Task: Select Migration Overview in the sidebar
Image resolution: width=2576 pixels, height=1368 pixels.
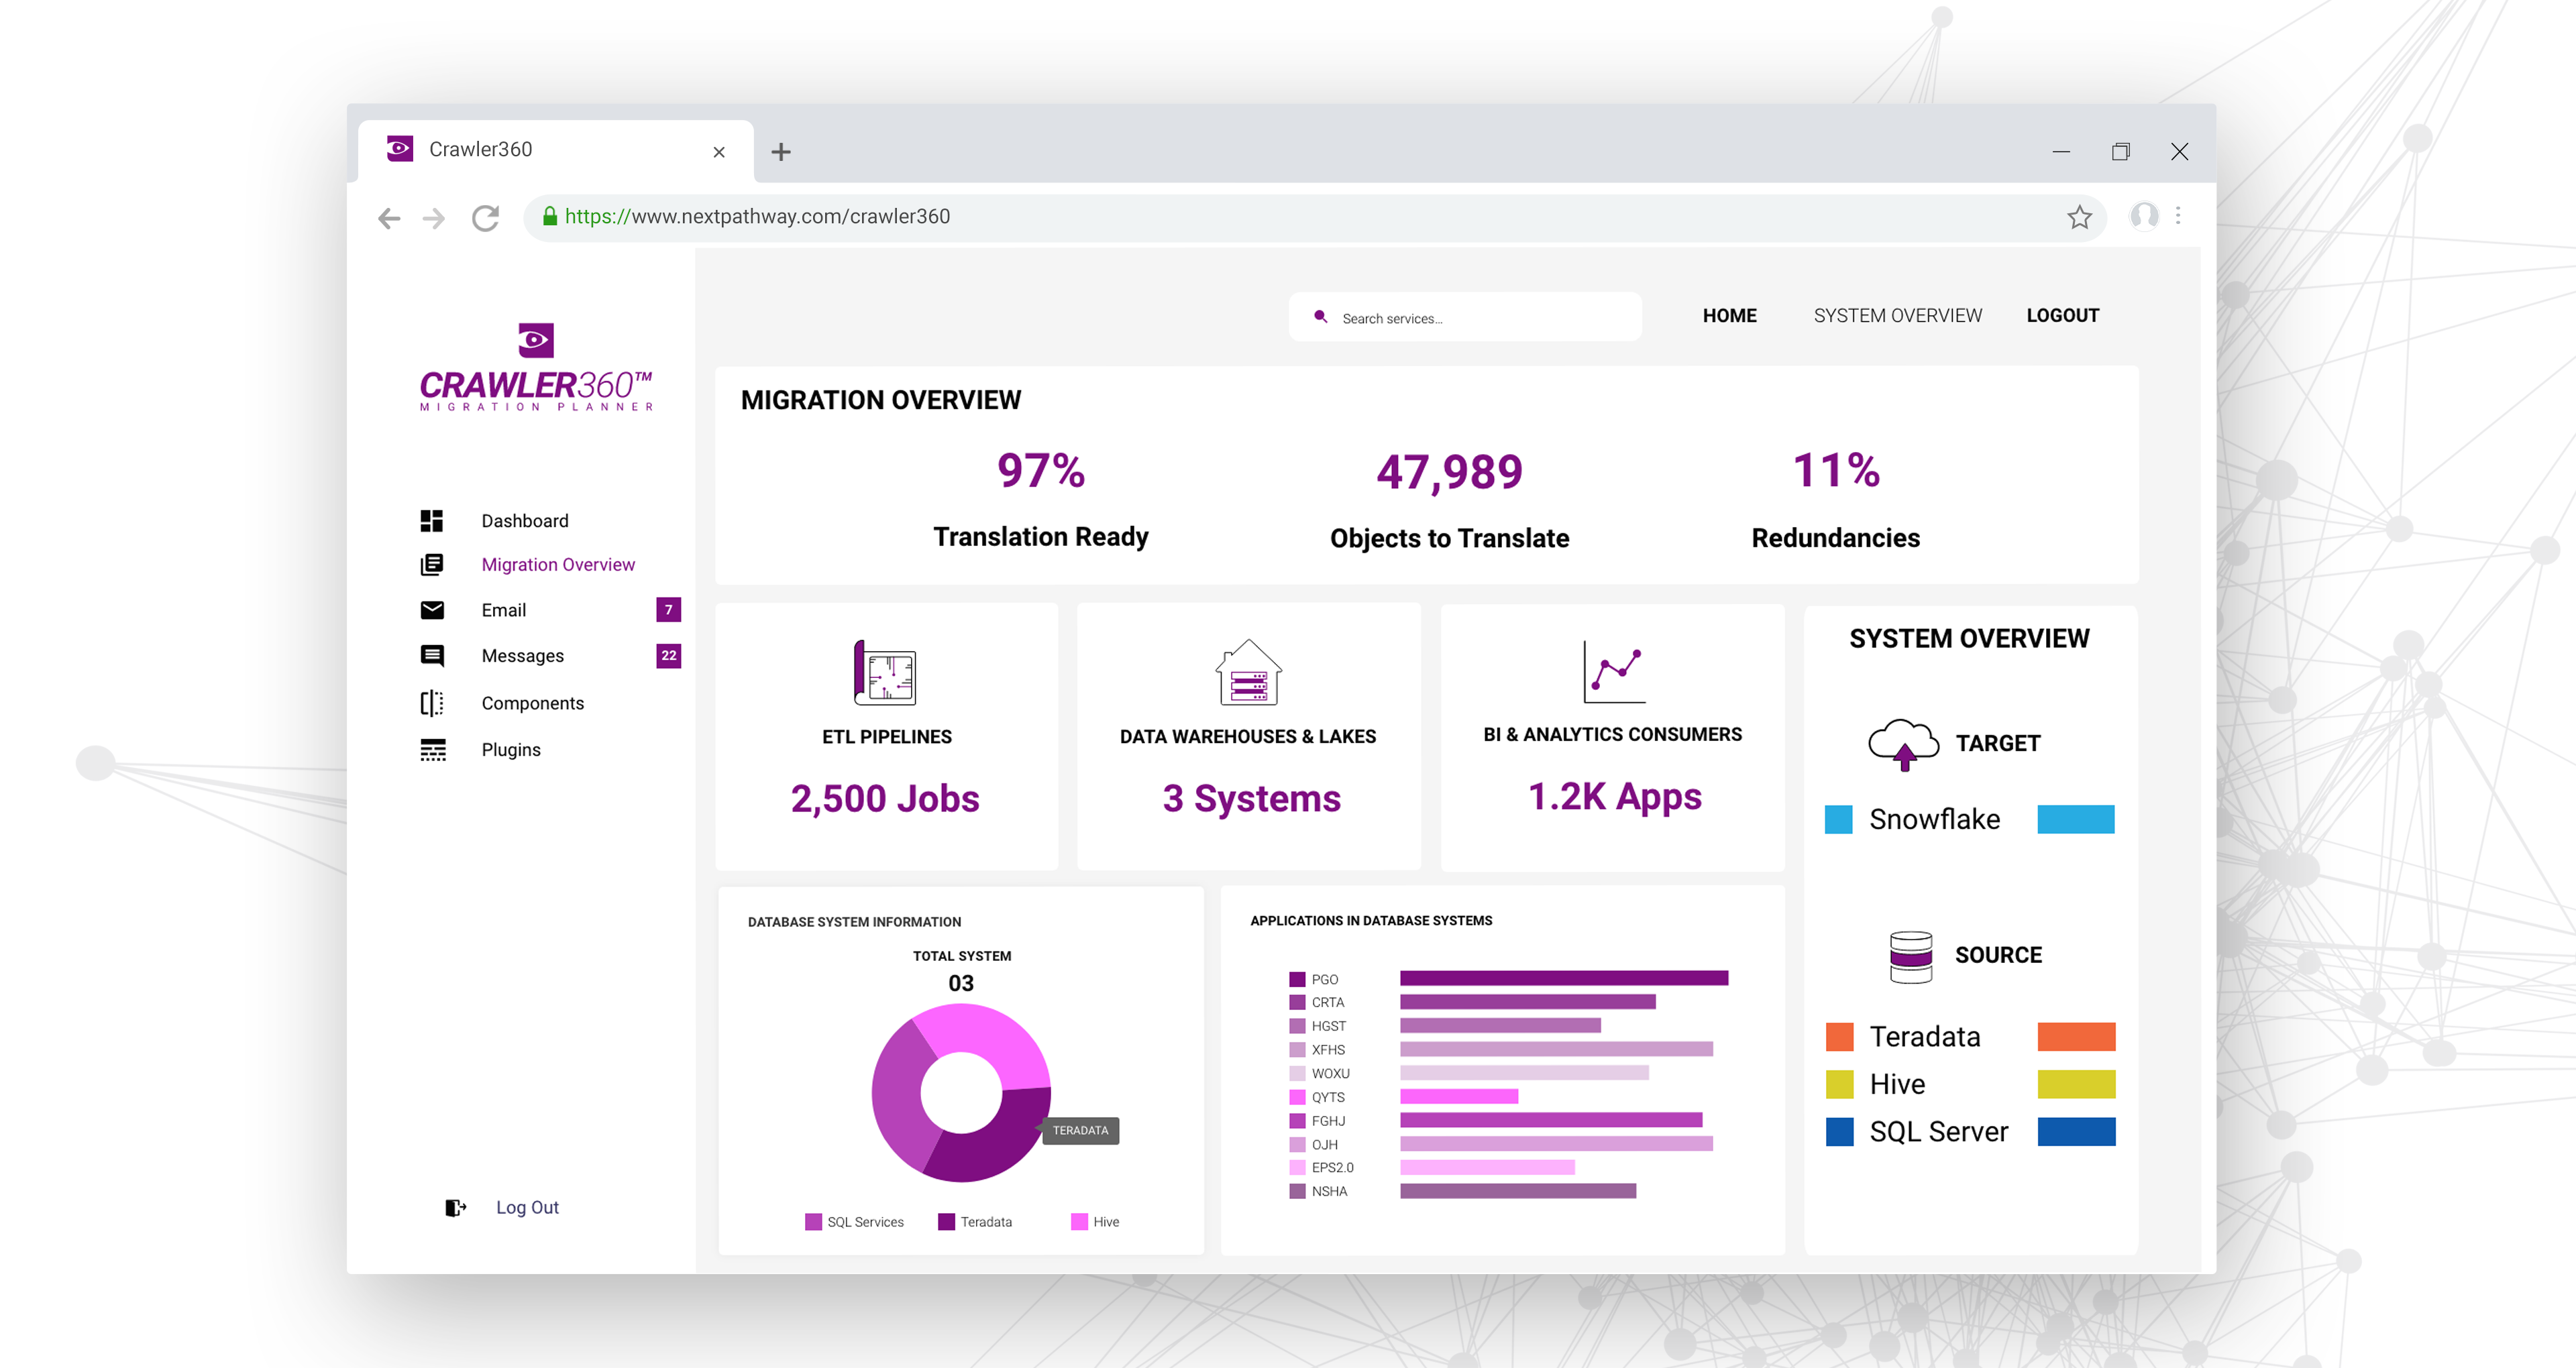Action: click(558, 565)
